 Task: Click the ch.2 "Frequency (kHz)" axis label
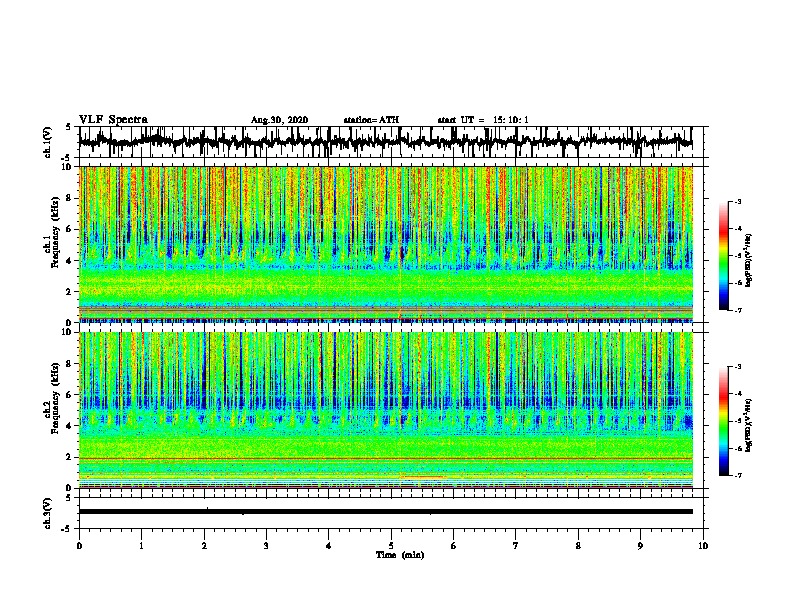(x=56, y=398)
